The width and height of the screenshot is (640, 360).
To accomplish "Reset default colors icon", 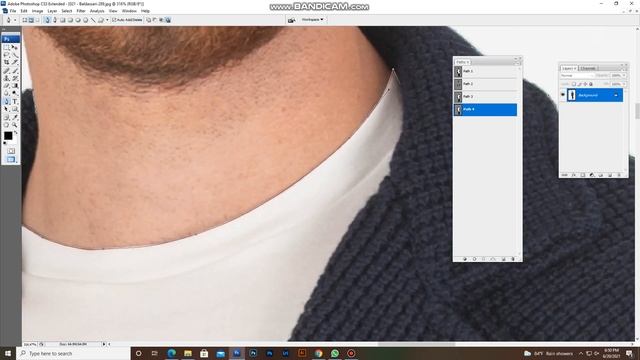I will tap(5, 143).
